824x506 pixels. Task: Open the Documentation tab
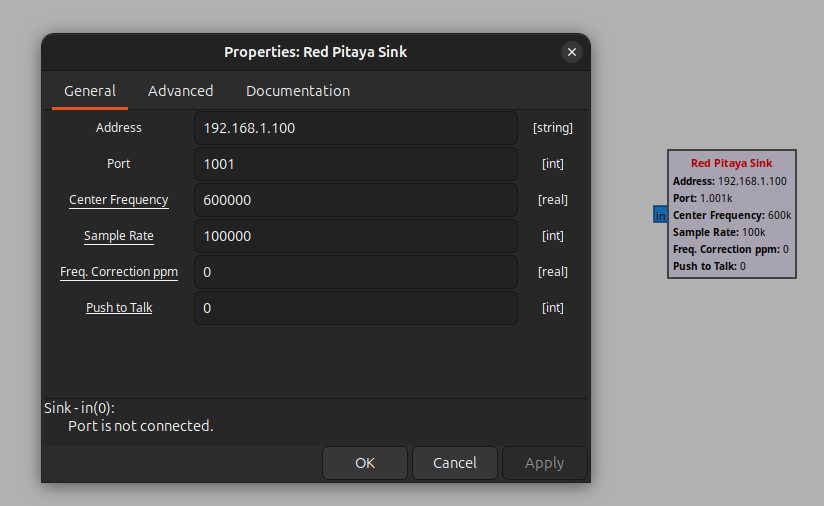tap(298, 91)
